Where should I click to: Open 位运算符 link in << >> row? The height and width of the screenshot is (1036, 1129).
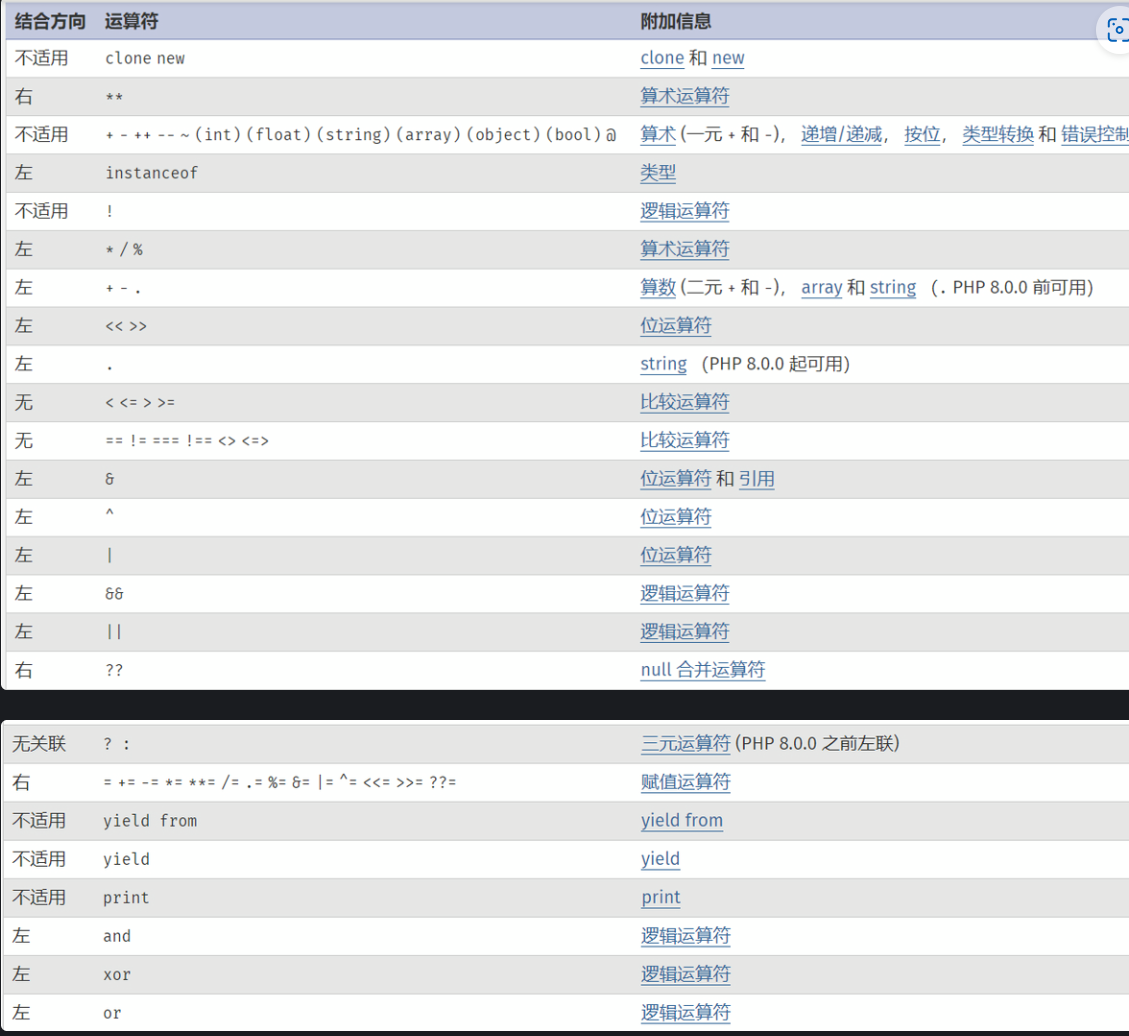click(676, 326)
